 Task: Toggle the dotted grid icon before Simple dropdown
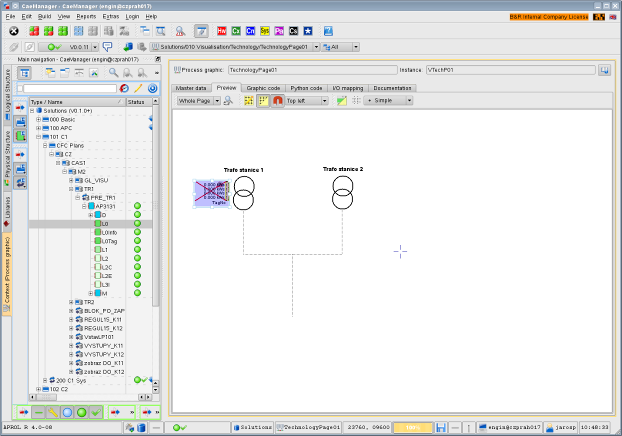(356, 100)
